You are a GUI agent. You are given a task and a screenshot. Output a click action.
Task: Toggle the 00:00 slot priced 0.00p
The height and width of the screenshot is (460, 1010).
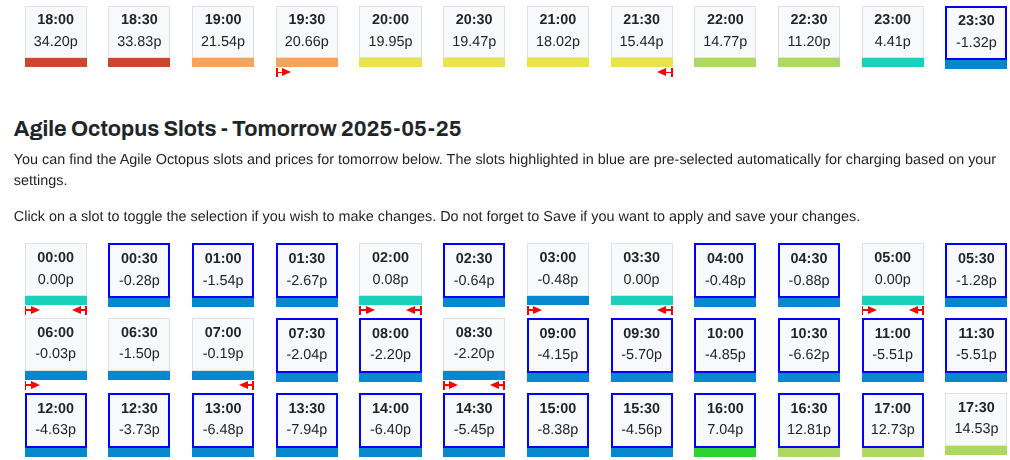[x=55, y=269]
